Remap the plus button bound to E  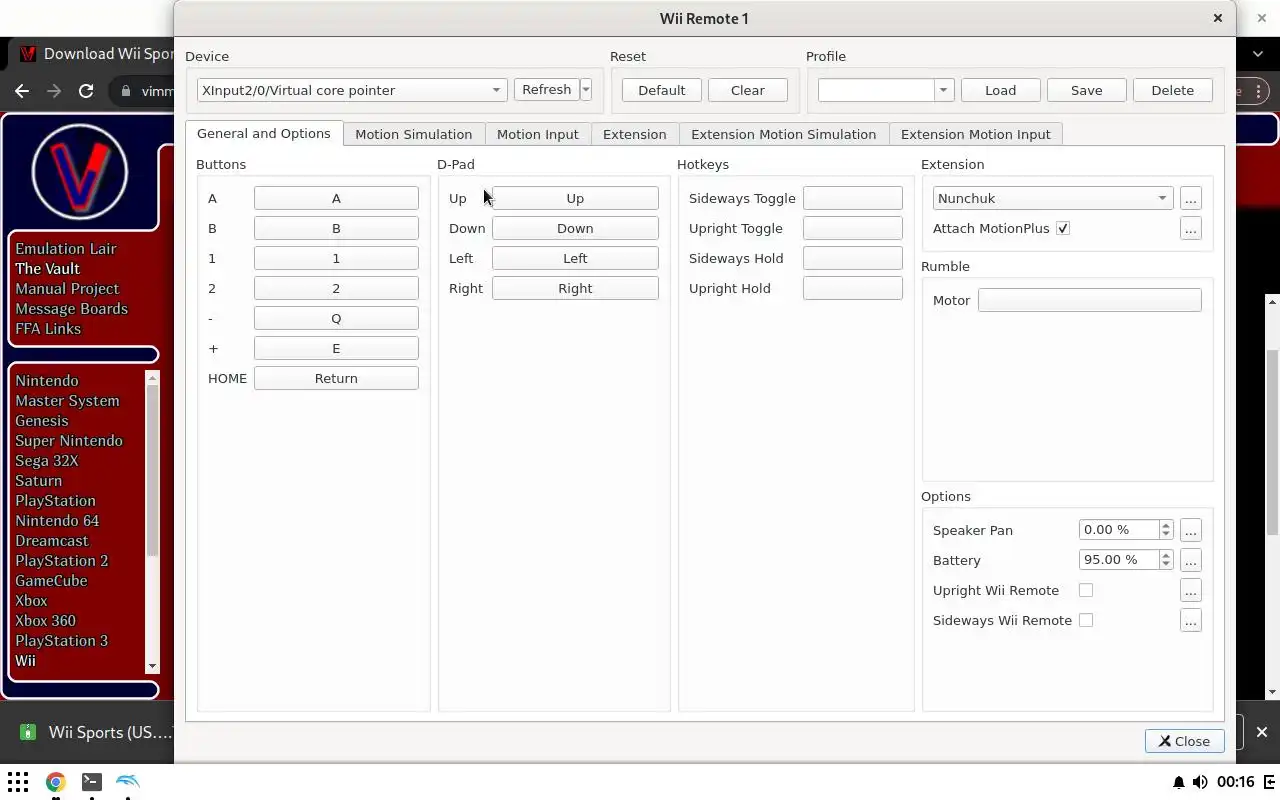coord(336,348)
